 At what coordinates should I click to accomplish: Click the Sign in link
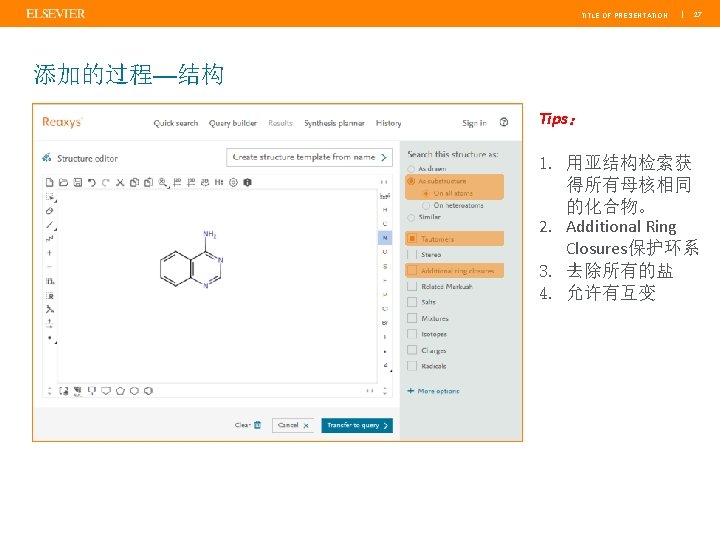click(474, 123)
